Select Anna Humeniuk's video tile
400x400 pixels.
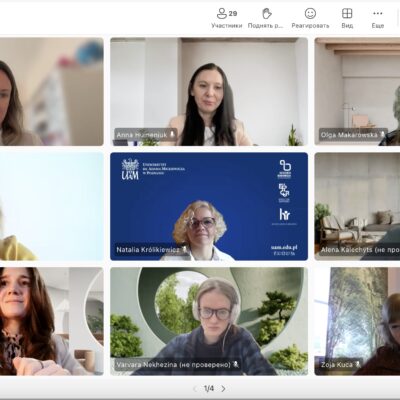209,91
